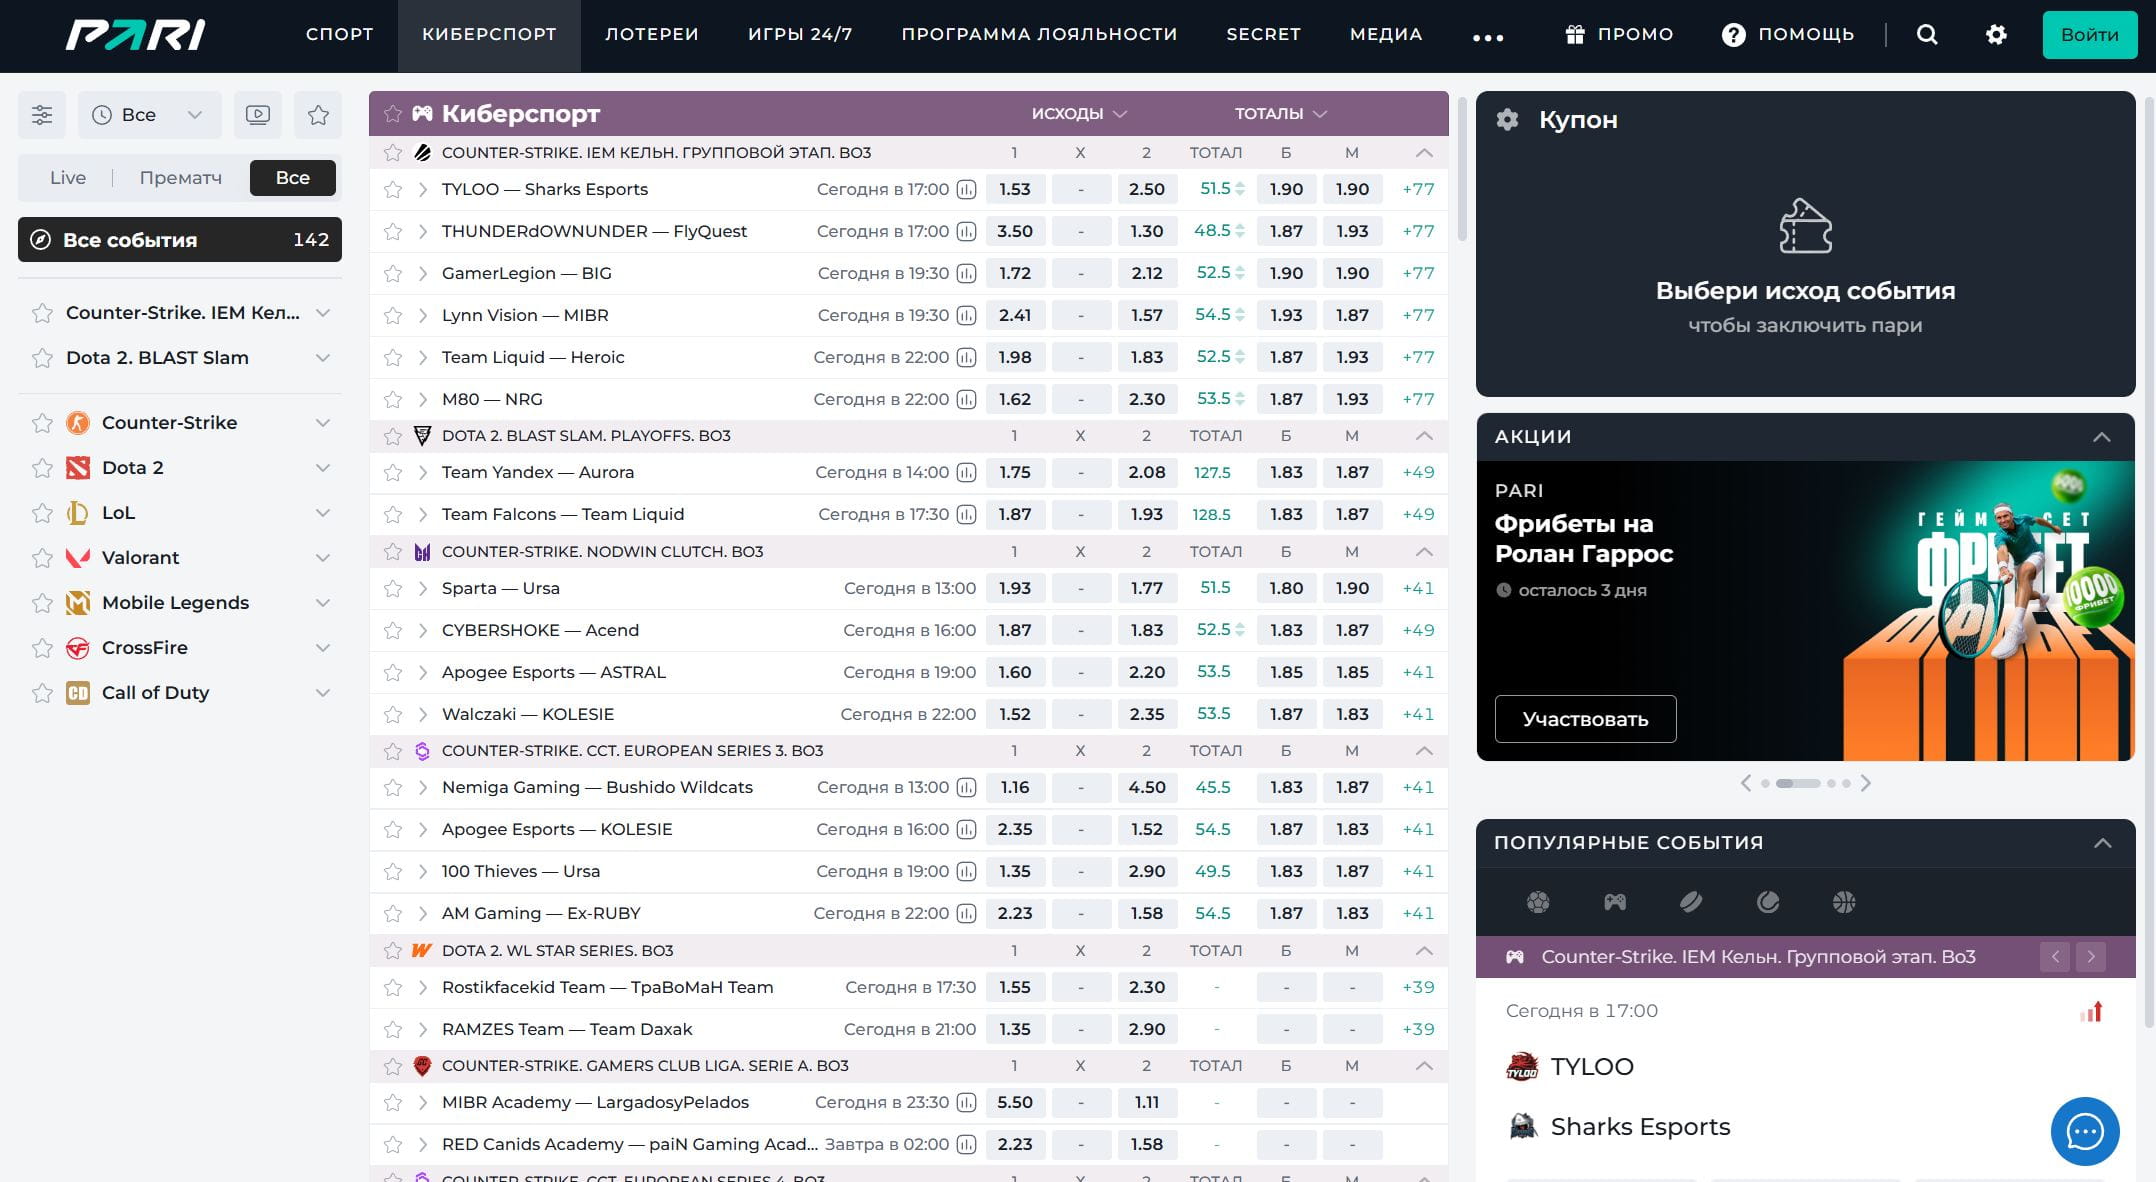Select the basketball icon in popular events
The width and height of the screenshot is (2156, 1182).
pyautogui.click(x=1844, y=903)
